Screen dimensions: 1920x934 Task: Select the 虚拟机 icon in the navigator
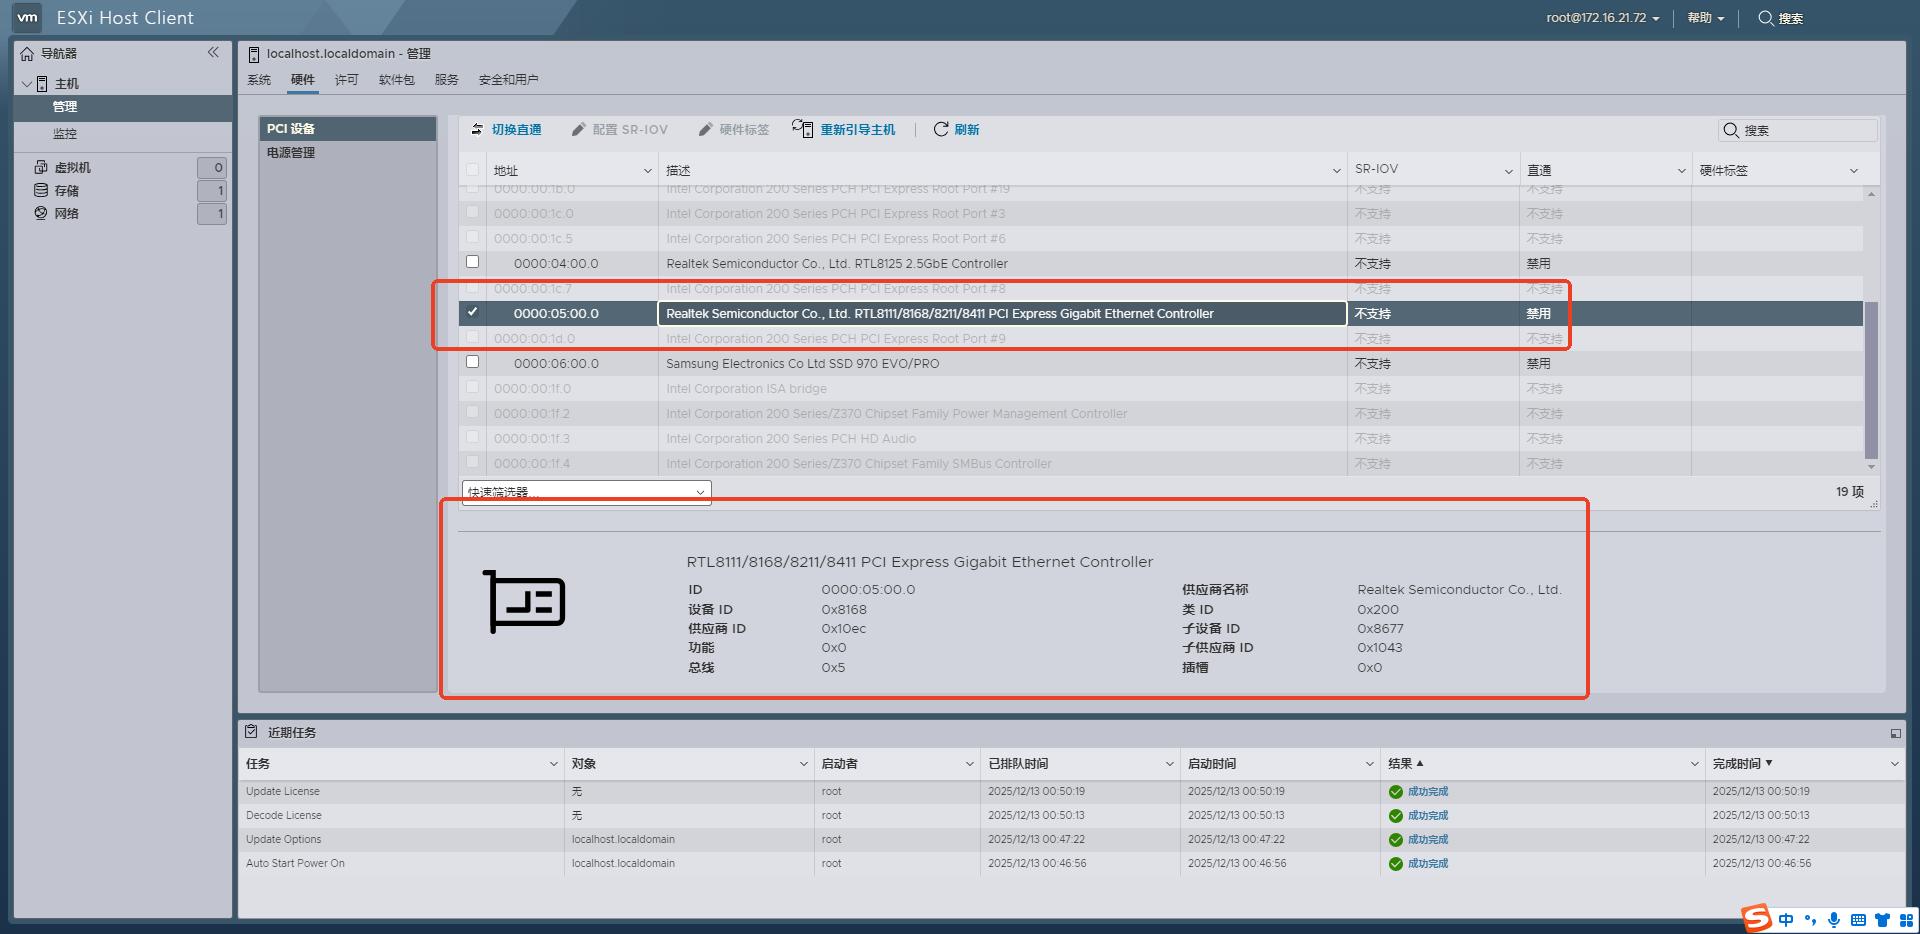click(x=40, y=167)
